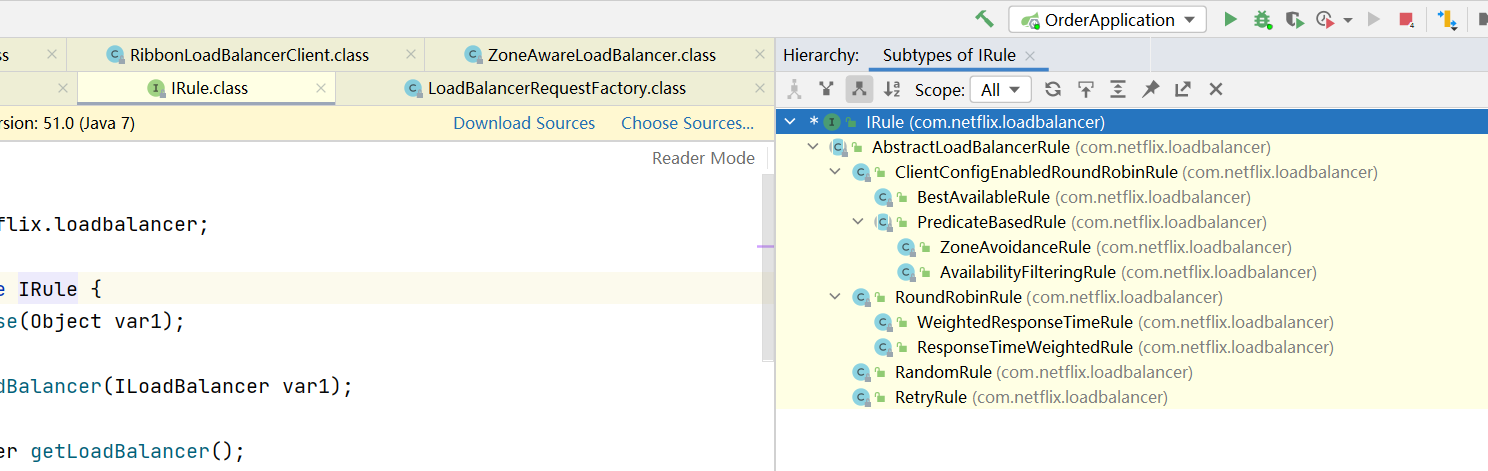This screenshot has width=1488, height=471.
Task: Build the project with hammer icon
Action: click(984, 19)
